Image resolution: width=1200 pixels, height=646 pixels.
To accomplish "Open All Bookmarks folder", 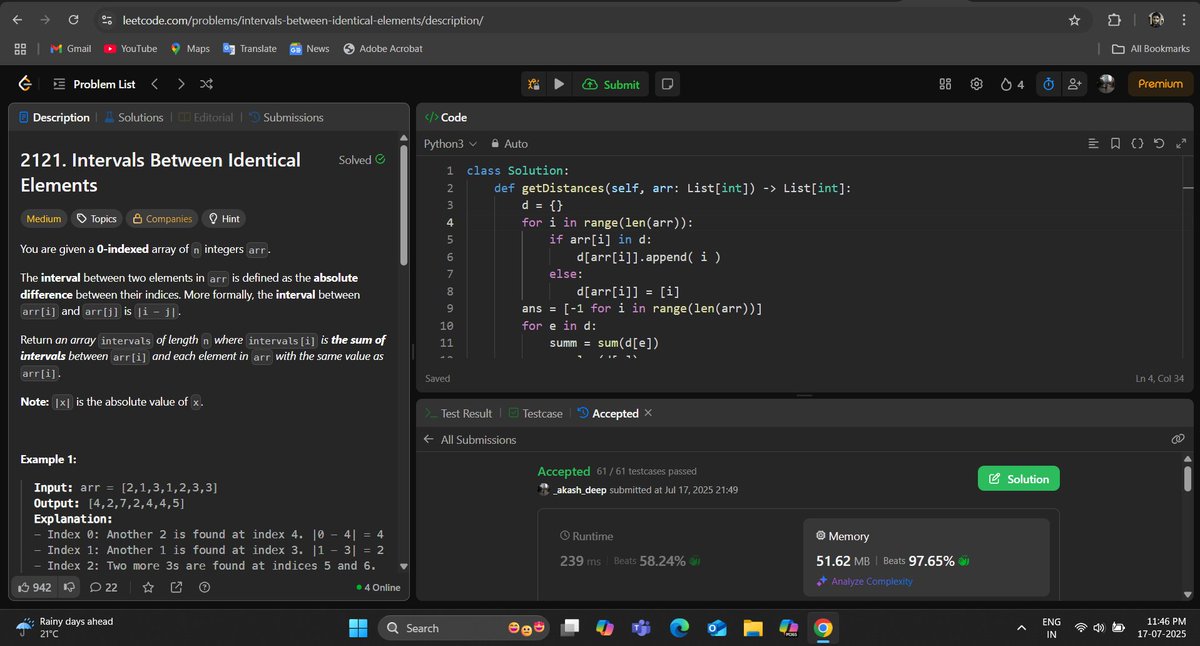I will click(x=1150, y=48).
